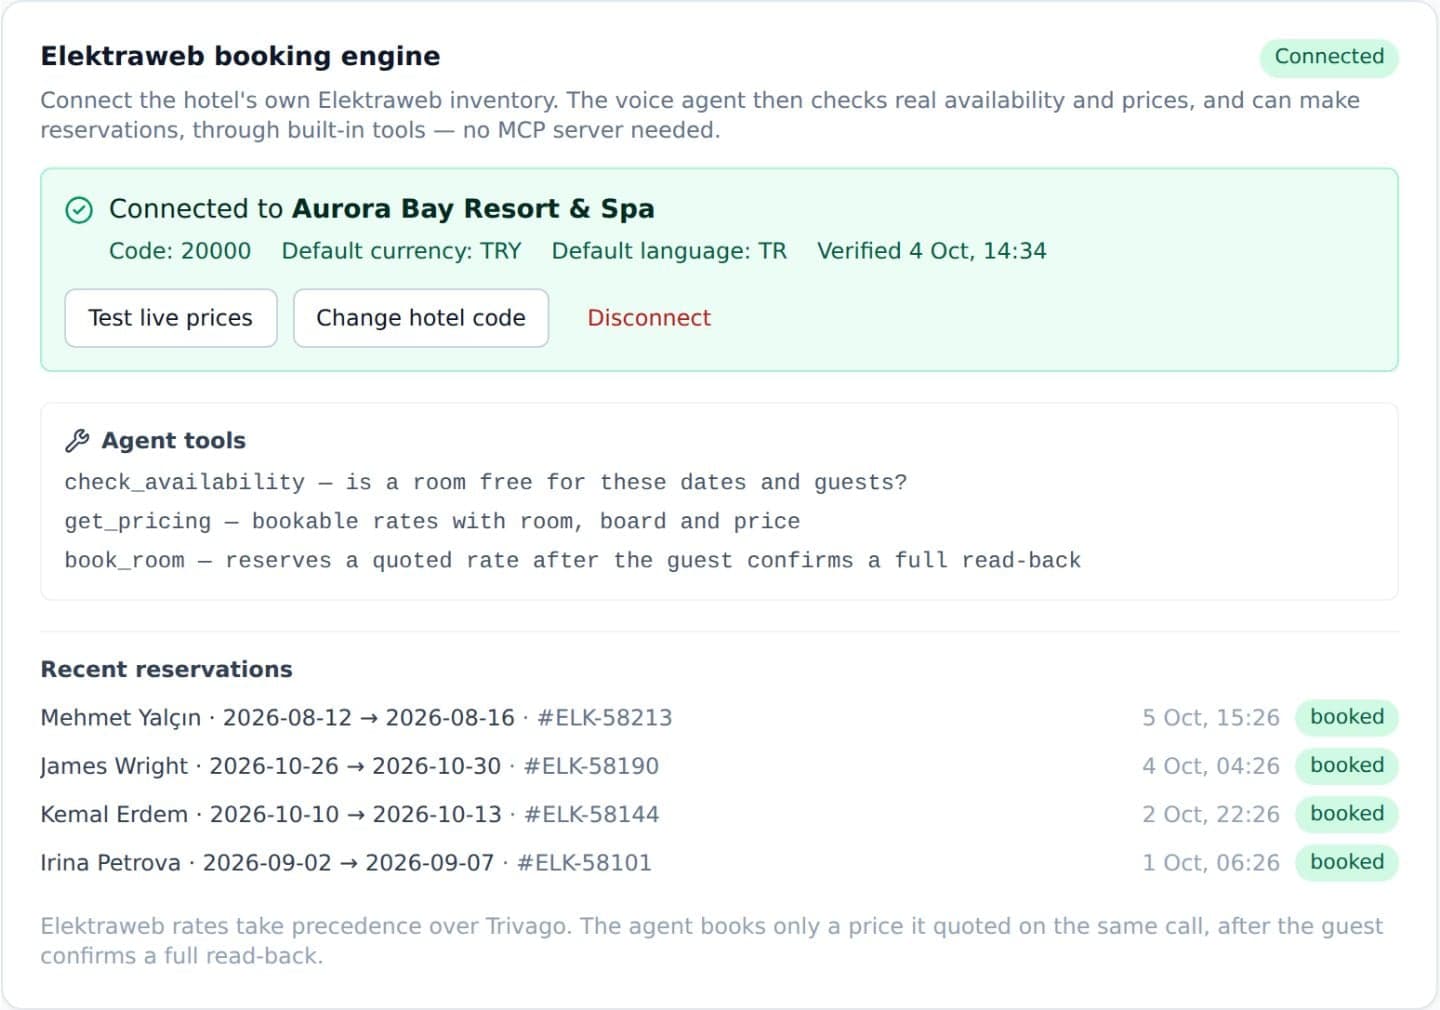
Task: Select the James Wright reservation row
Action: [719, 766]
